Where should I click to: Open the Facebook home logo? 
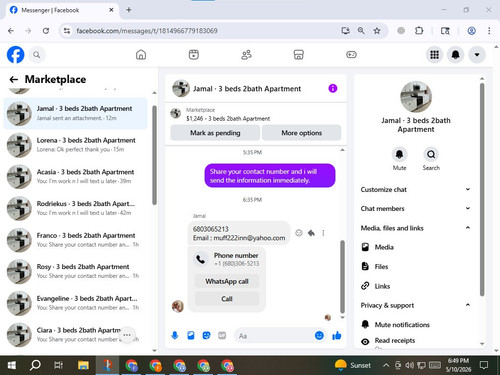[15, 55]
